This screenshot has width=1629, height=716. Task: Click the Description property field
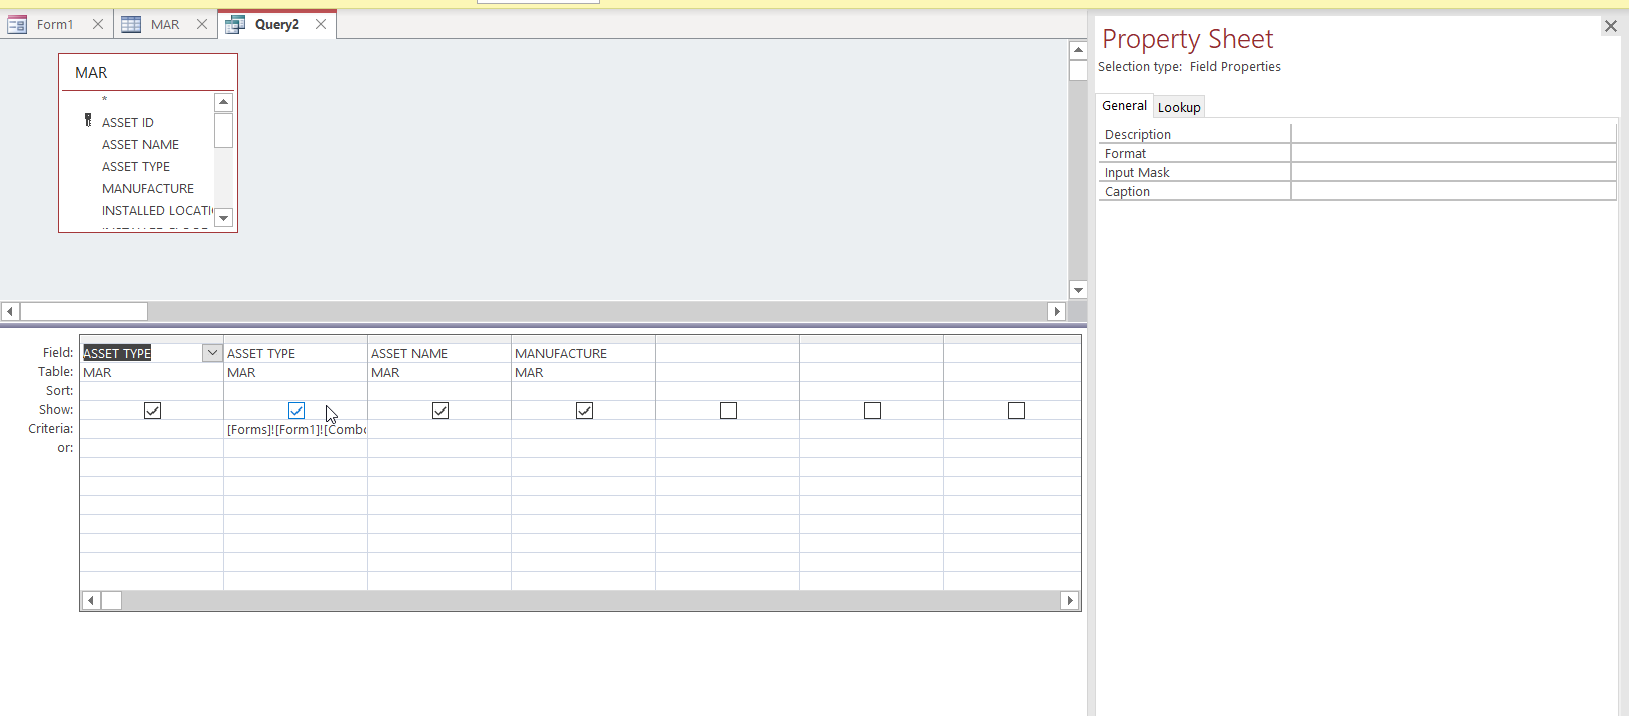pos(1454,134)
